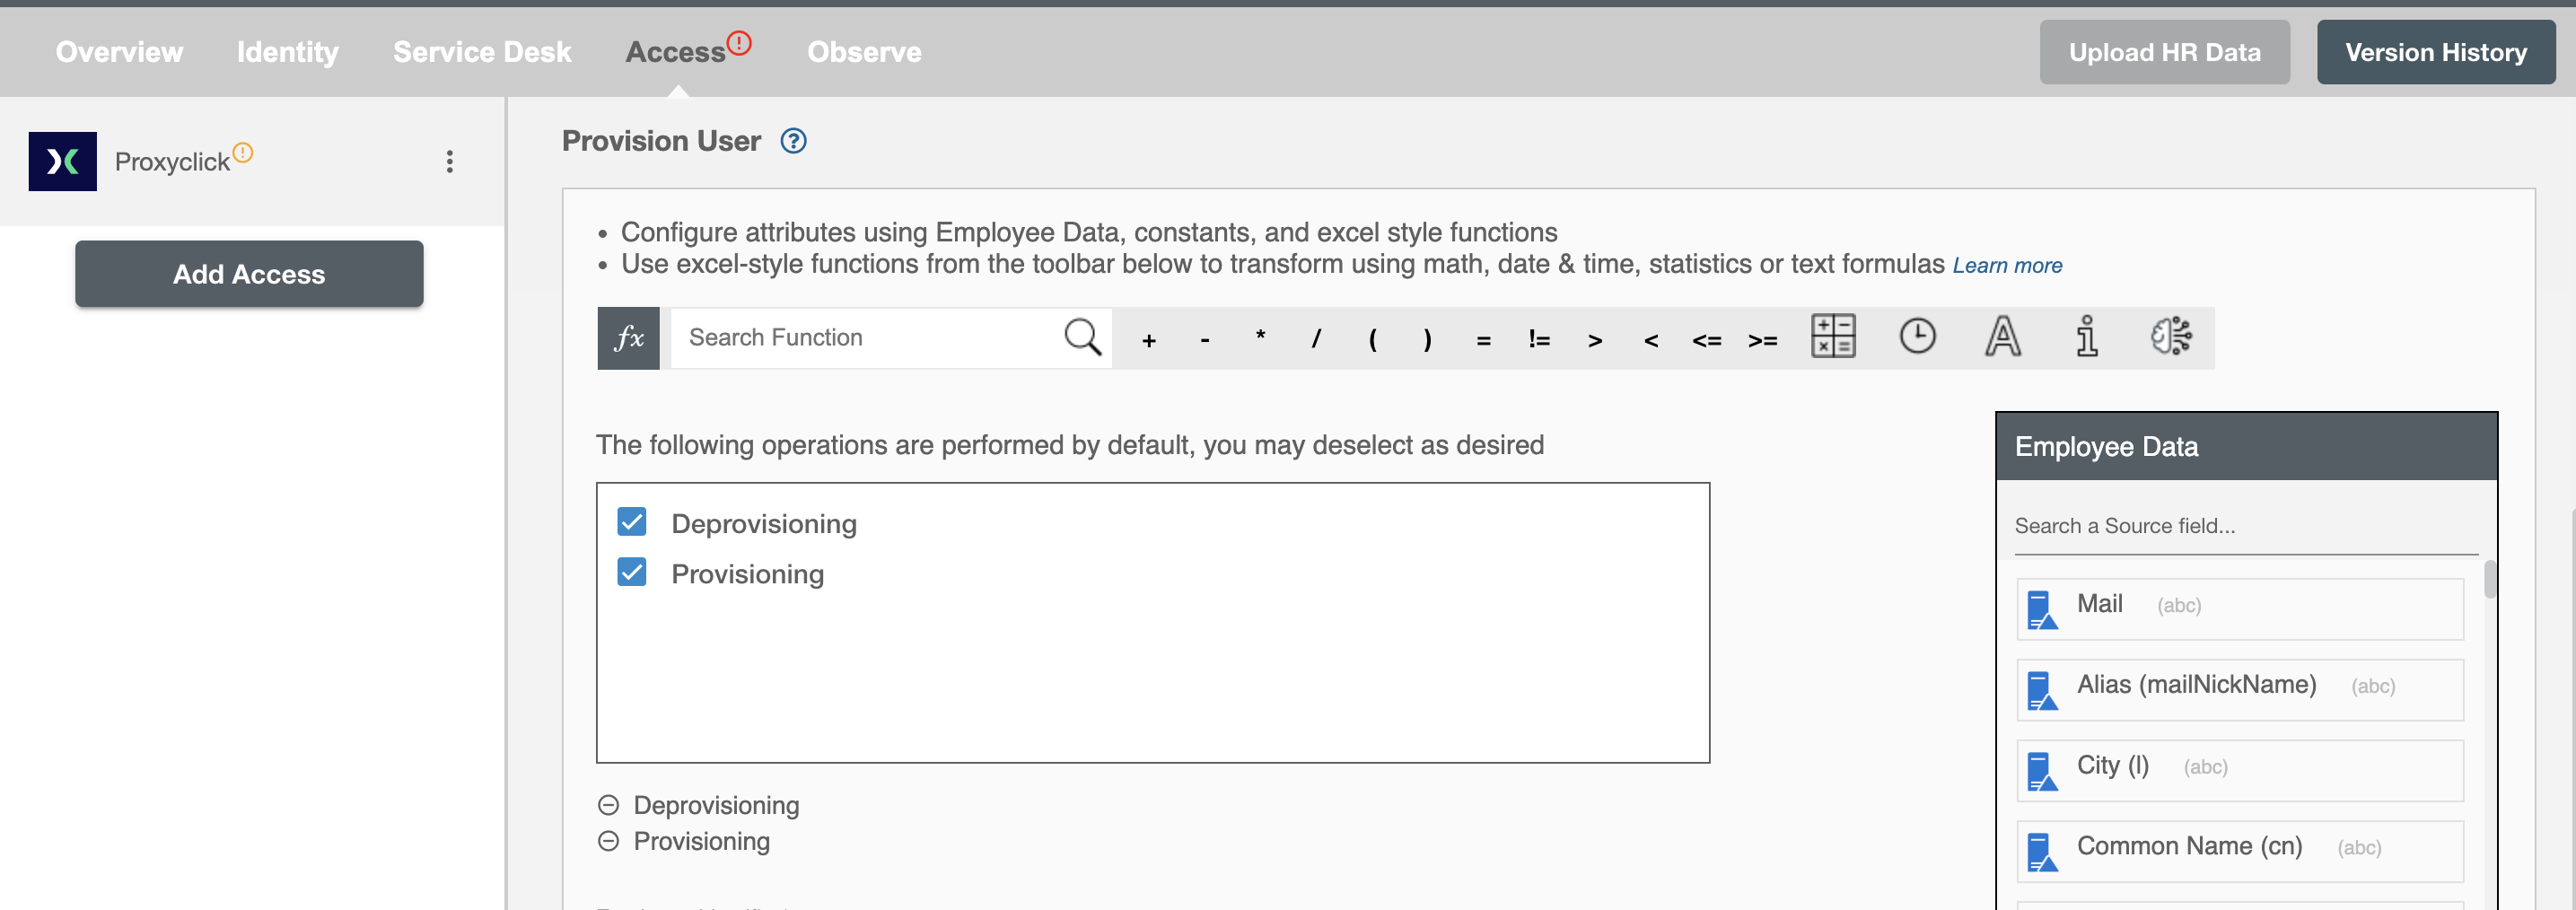Insert the less-than-or-equal operator

(1707, 340)
